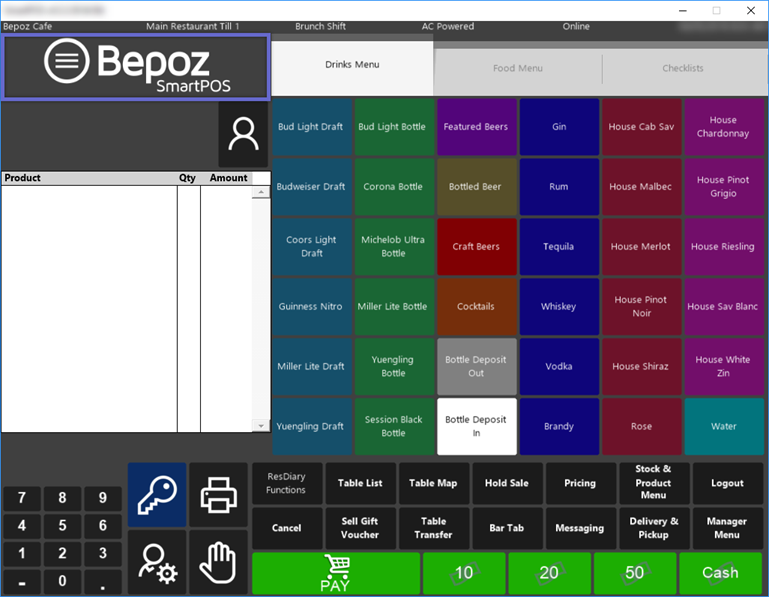Open the Table Map
769x597 pixels.
433,483
